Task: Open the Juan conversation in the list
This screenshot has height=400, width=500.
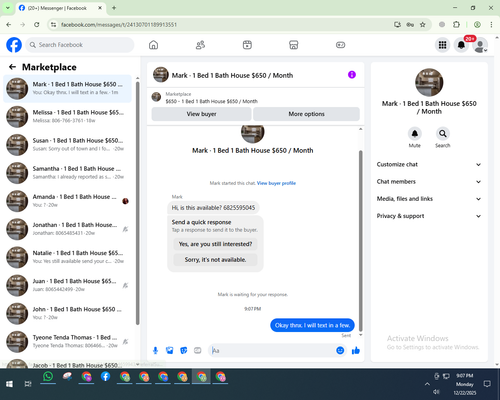Action: click(67, 285)
